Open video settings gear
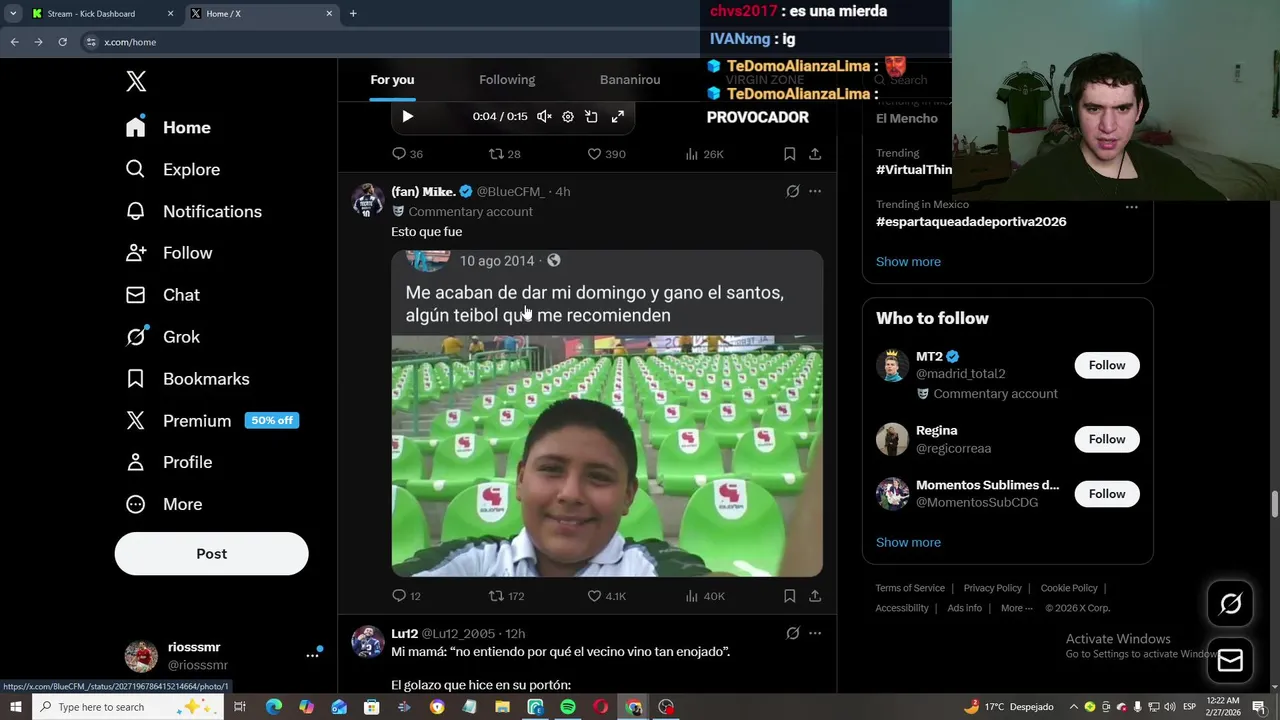The image size is (1280, 720). coord(568,116)
